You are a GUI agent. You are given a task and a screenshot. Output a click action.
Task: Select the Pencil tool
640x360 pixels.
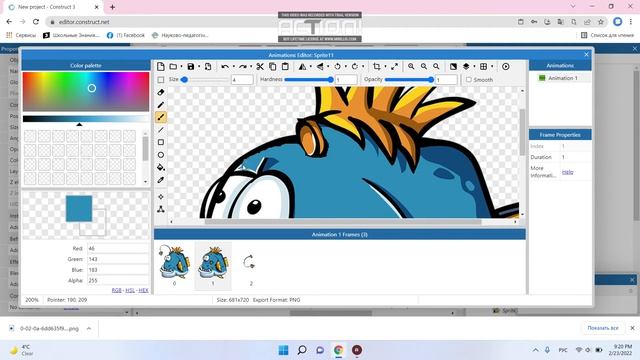[161, 105]
